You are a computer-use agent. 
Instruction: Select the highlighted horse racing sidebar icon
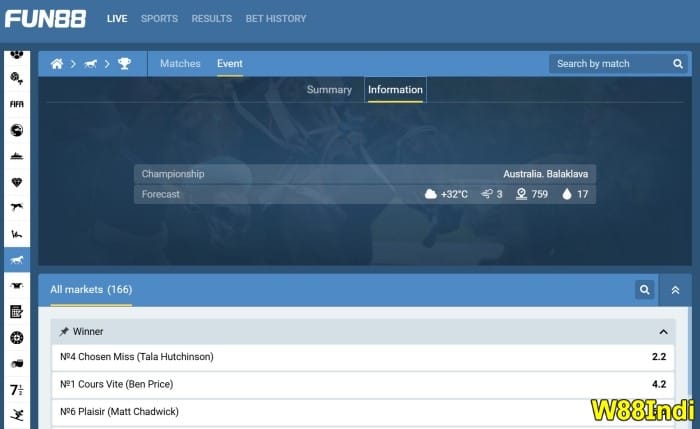point(17,260)
